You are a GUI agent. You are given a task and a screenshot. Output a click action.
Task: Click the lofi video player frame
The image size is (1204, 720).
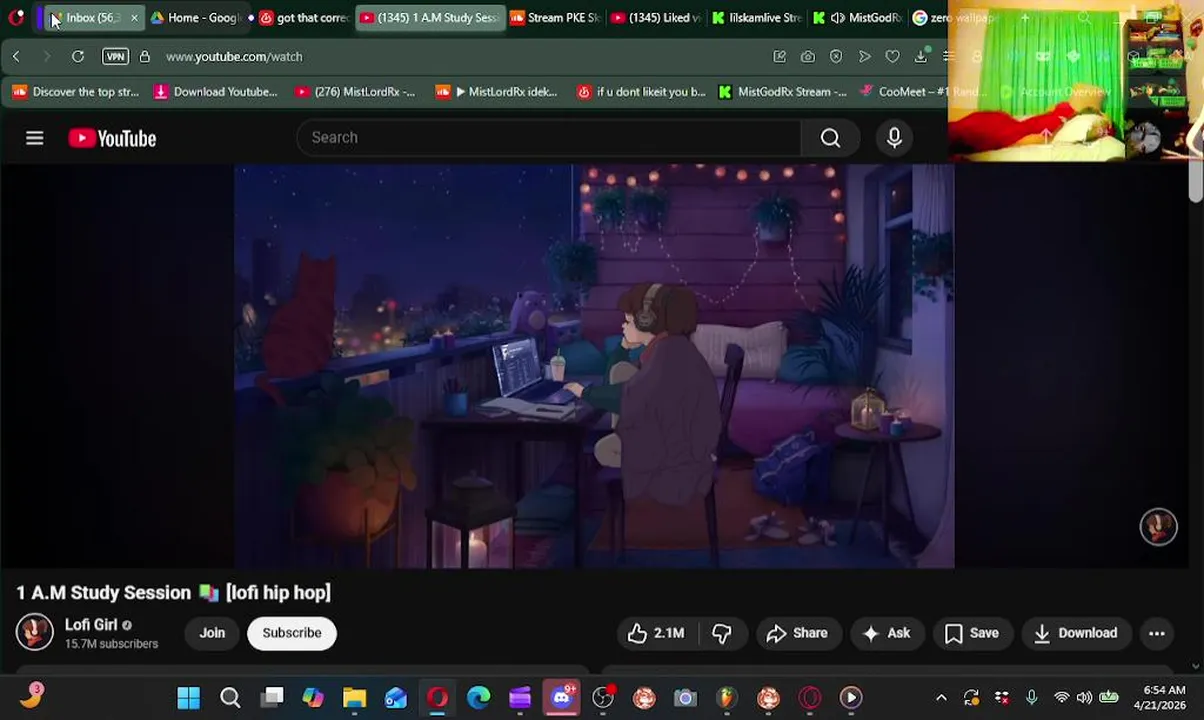[594, 366]
